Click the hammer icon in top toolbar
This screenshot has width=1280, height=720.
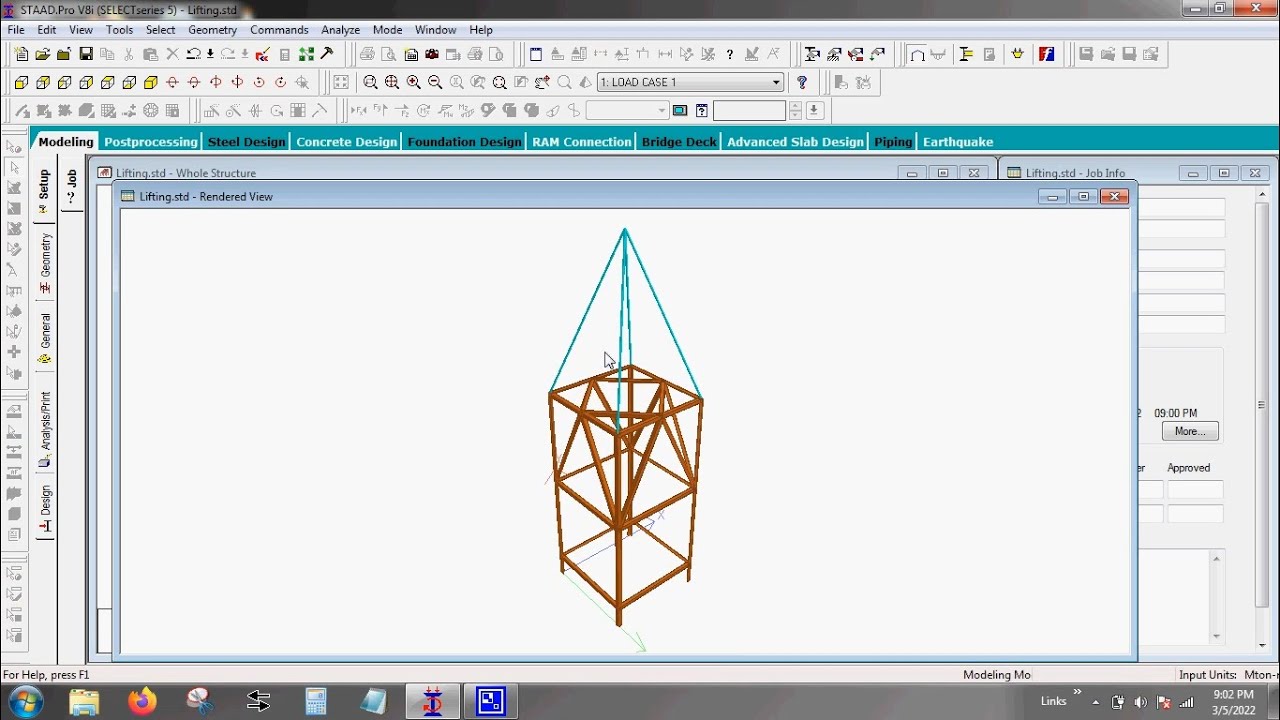tap(327, 54)
